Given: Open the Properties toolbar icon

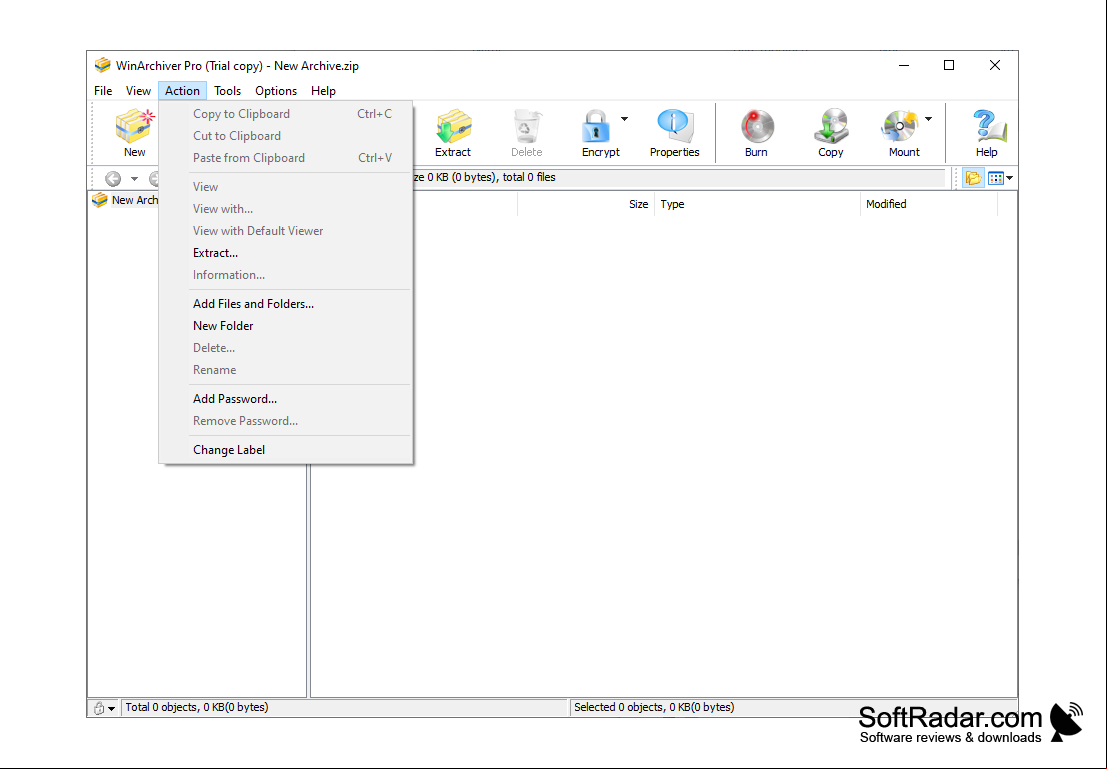Looking at the screenshot, I should pos(675,133).
